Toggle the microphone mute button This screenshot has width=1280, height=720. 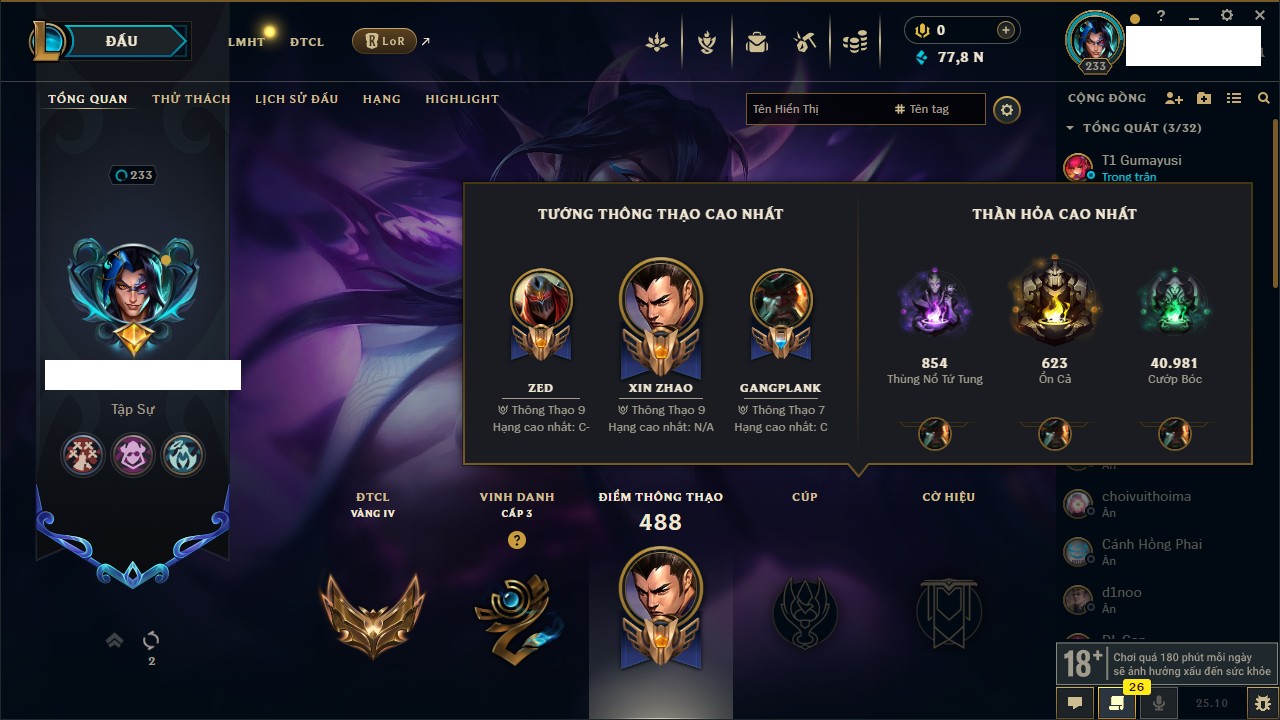1159,703
